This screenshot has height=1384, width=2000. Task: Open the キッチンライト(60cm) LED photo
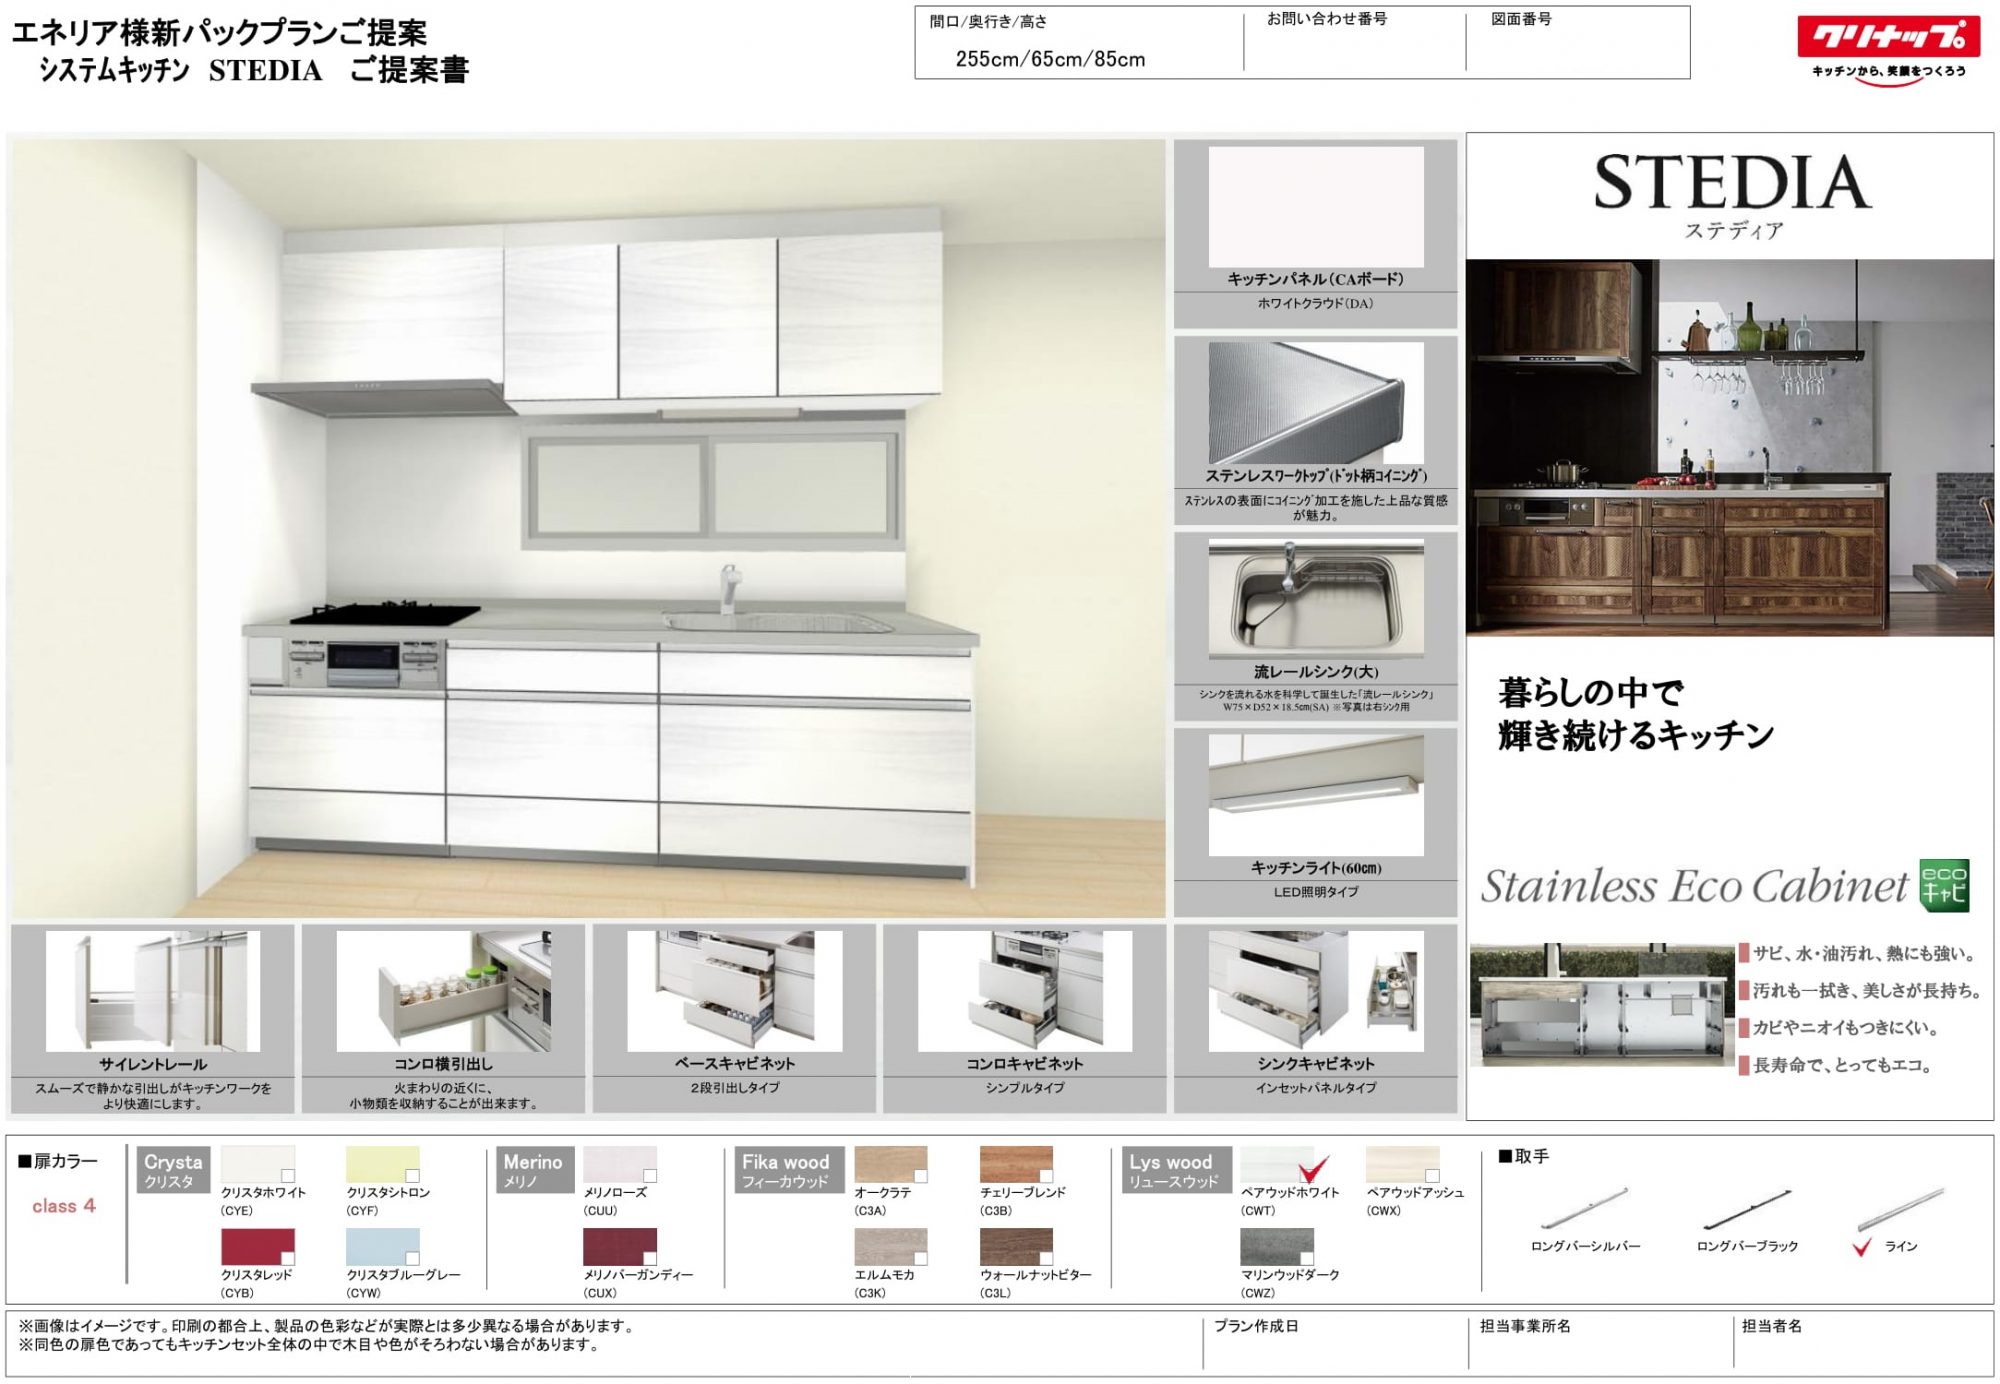click(1316, 795)
